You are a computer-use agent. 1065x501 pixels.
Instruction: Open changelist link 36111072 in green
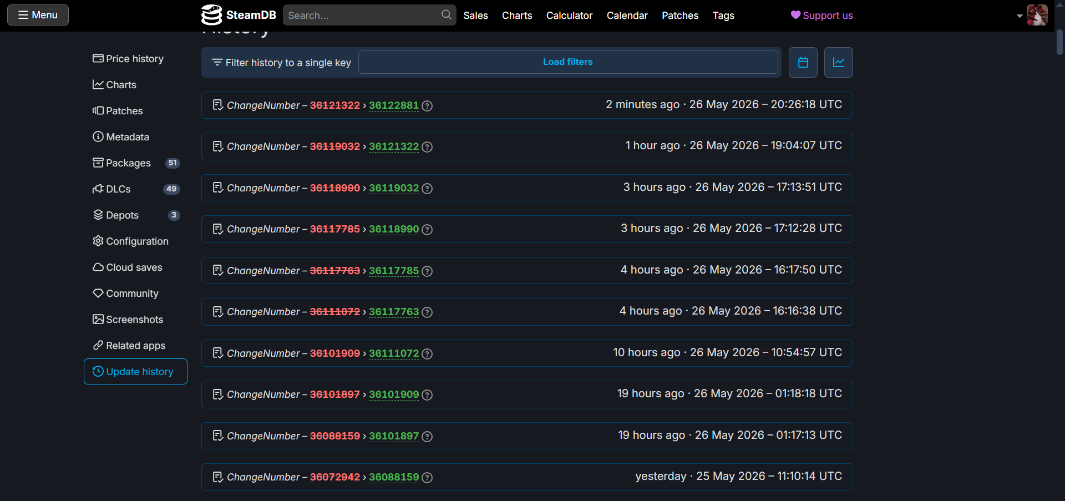pyautogui.click(x=394, y=354)
